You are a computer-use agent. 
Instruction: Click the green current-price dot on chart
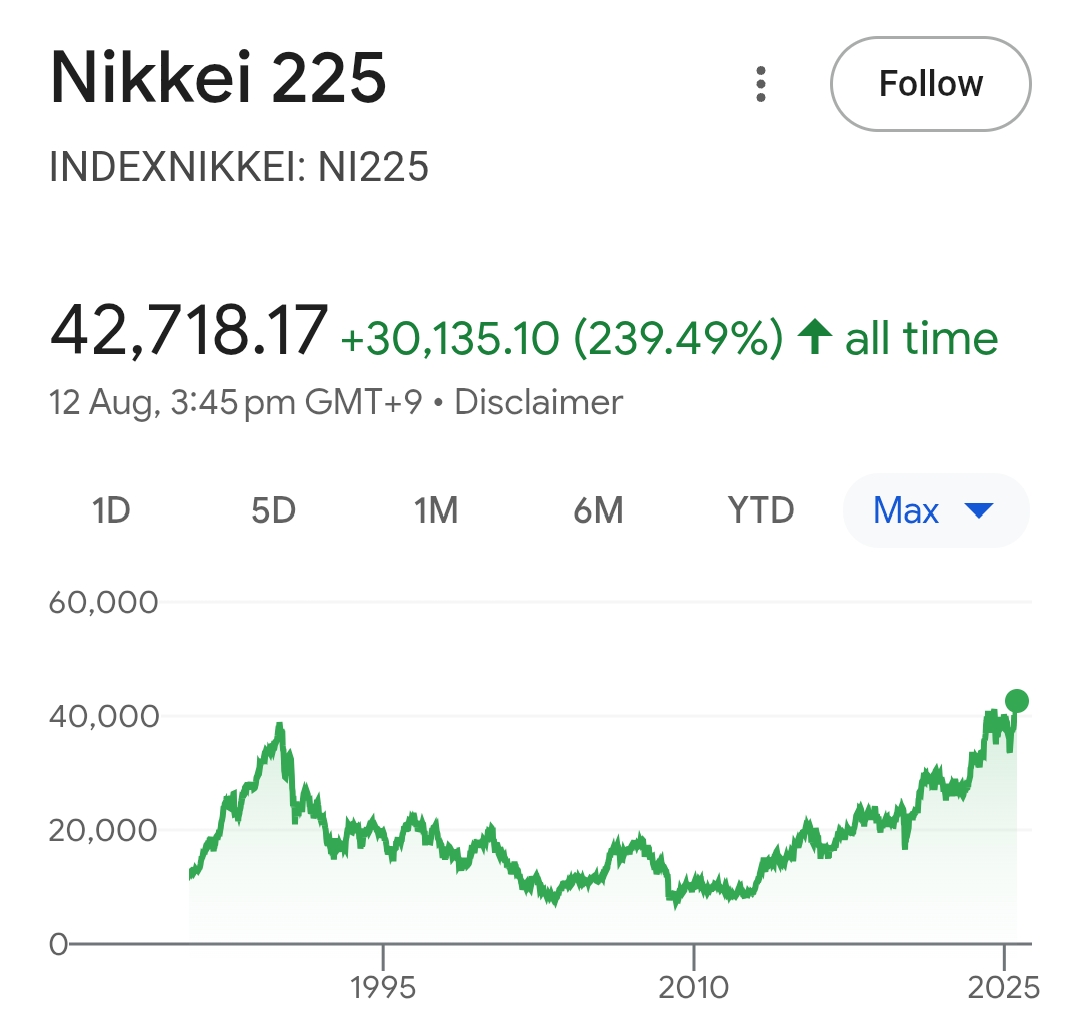[x=1017, y=702]
